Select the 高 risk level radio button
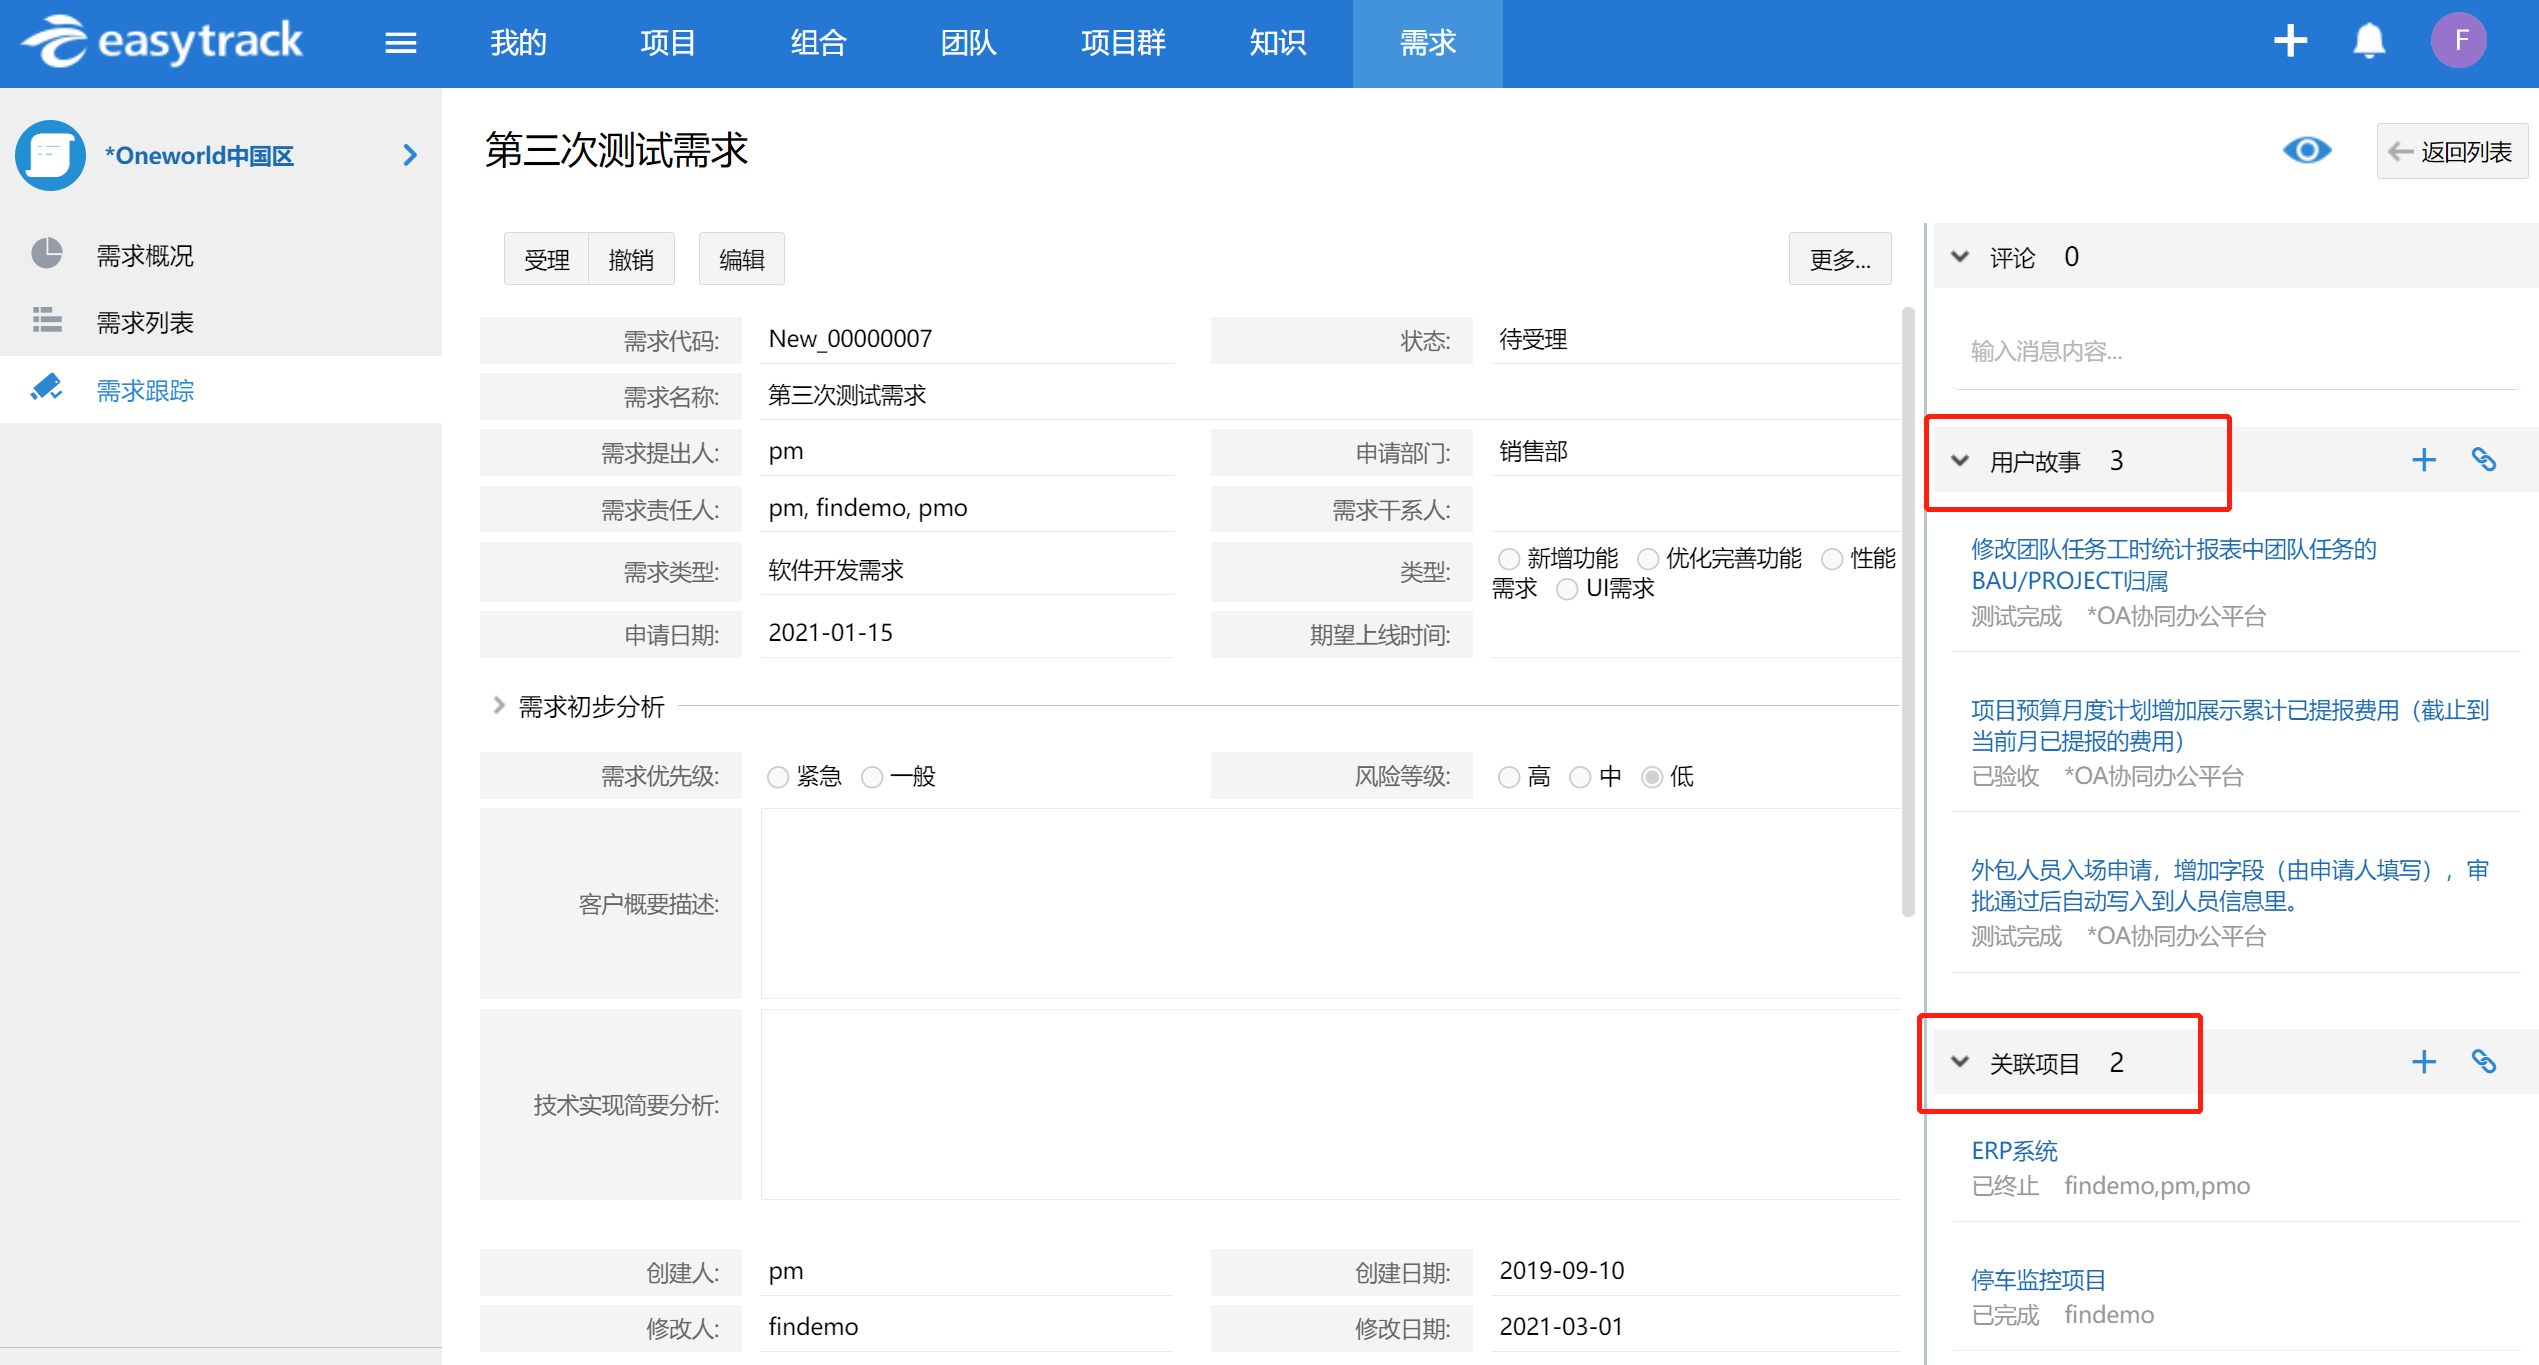 [1509, 777]
